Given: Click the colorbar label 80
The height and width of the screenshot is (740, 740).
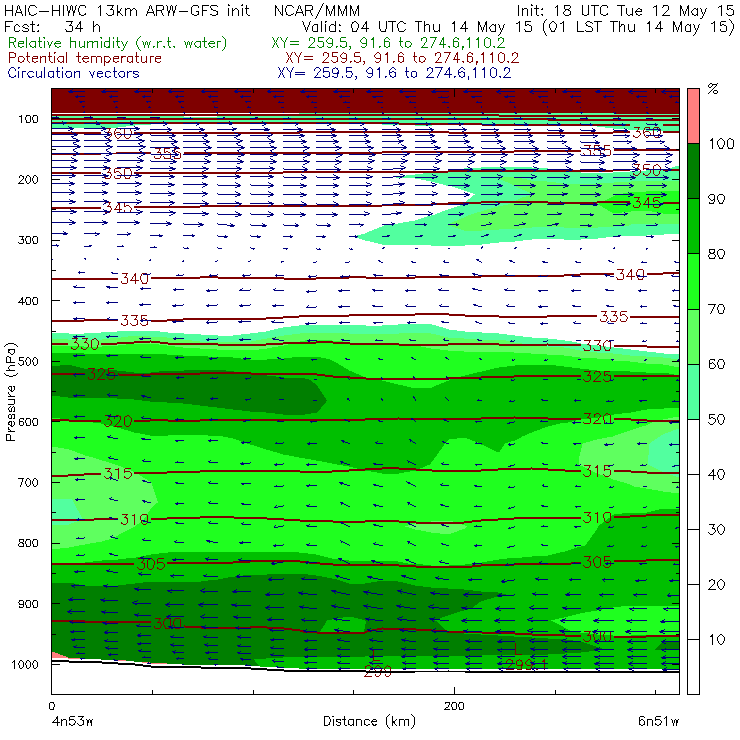Looking at the screenshot, I should tap(716, 254).
